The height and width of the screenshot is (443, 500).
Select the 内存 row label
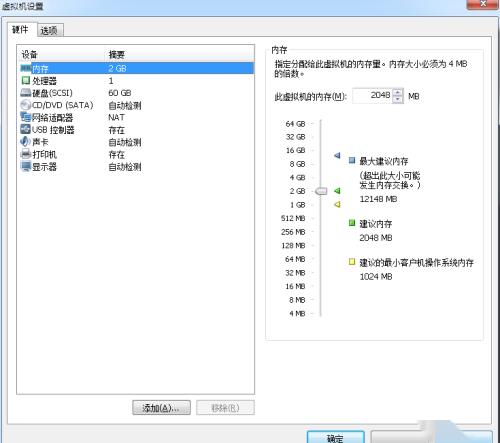[40, 69]
